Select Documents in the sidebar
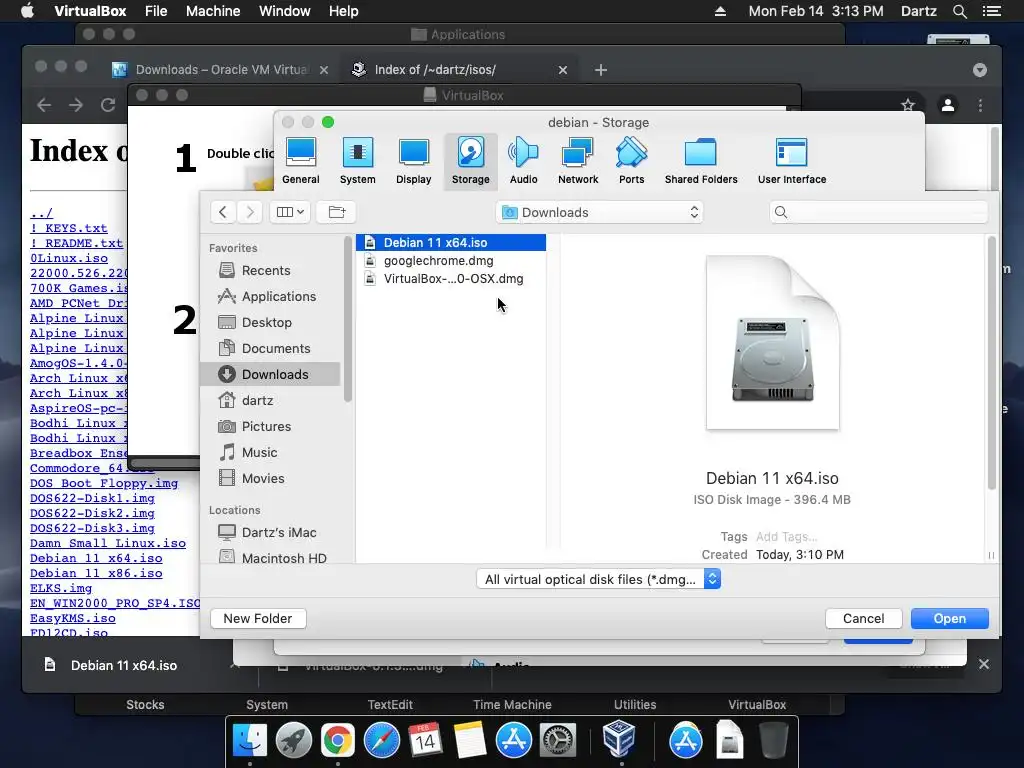 [x=270, y=349]
